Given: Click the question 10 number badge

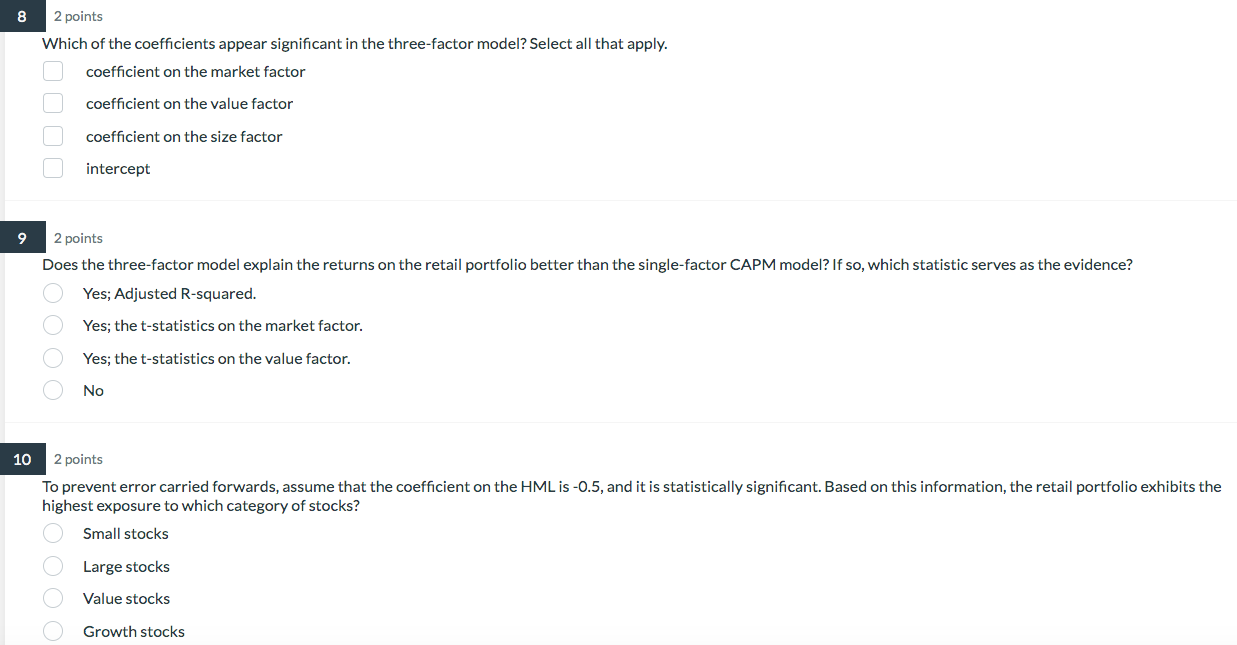Looking at the screenshot, I should 22,458.
